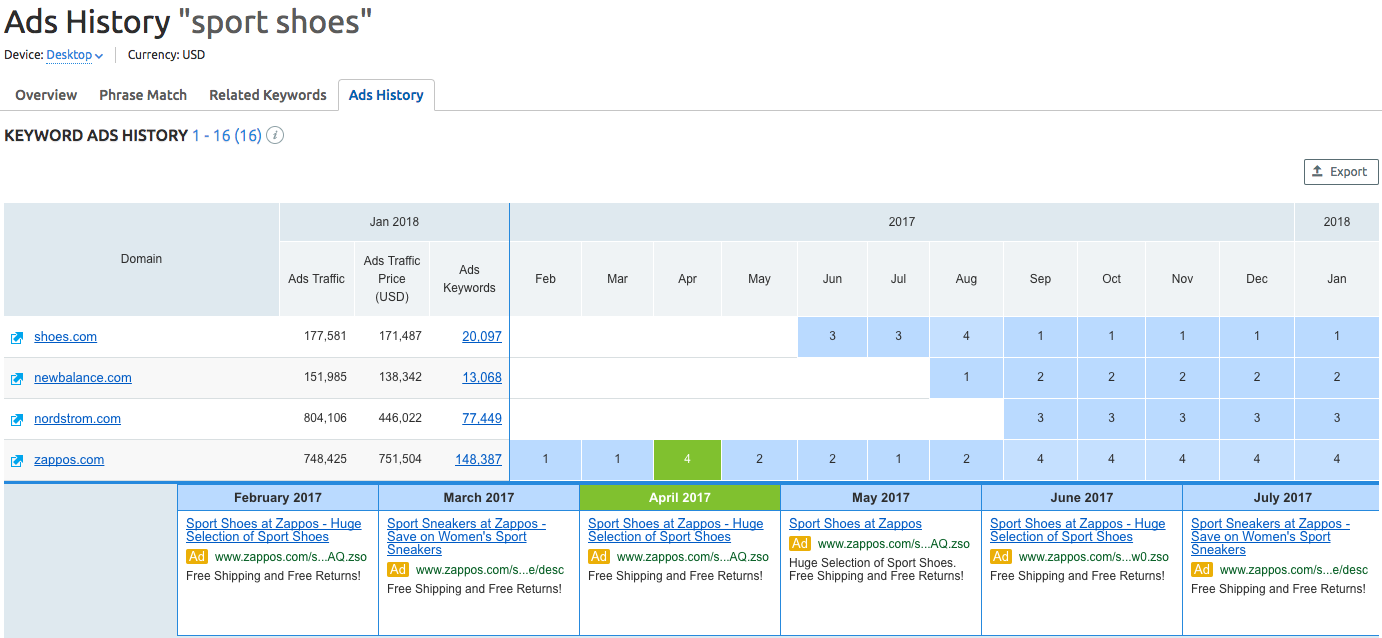The height and width of the screenshot is (638, 1382).
Task: Open the March 2017 Sport Sneakers ad headline
Action: pos(466,537)
